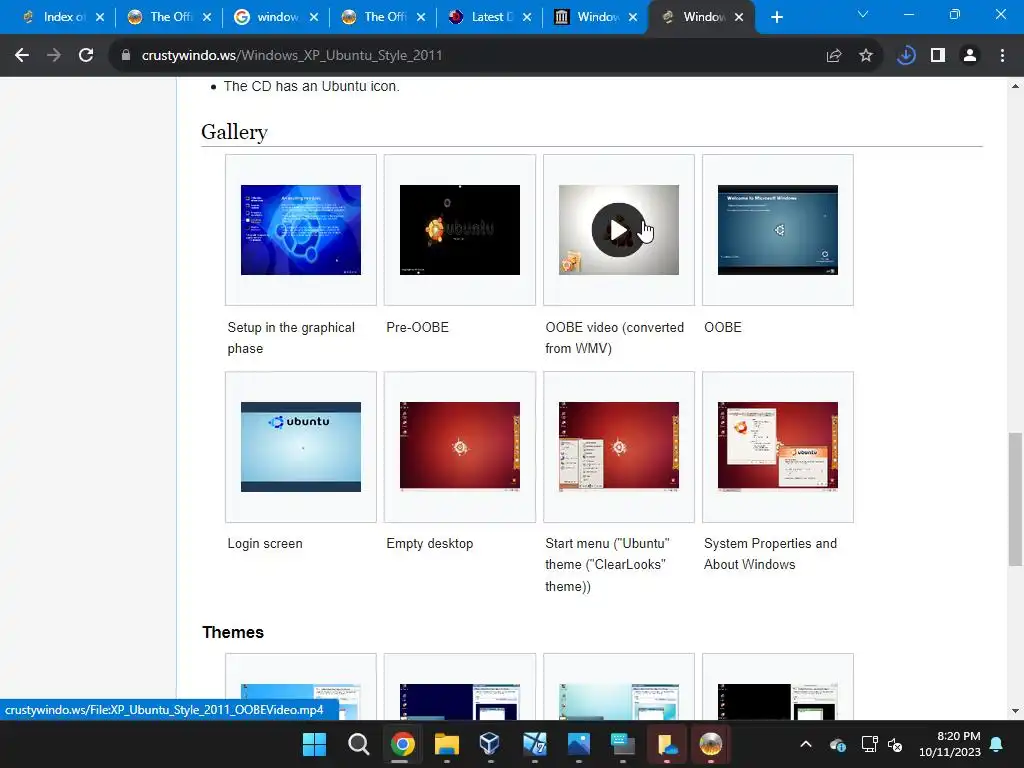Click the "Login screen" caption
Image resolution: width=1024 pixels, height=768 pixels.
tap(265, 543)
